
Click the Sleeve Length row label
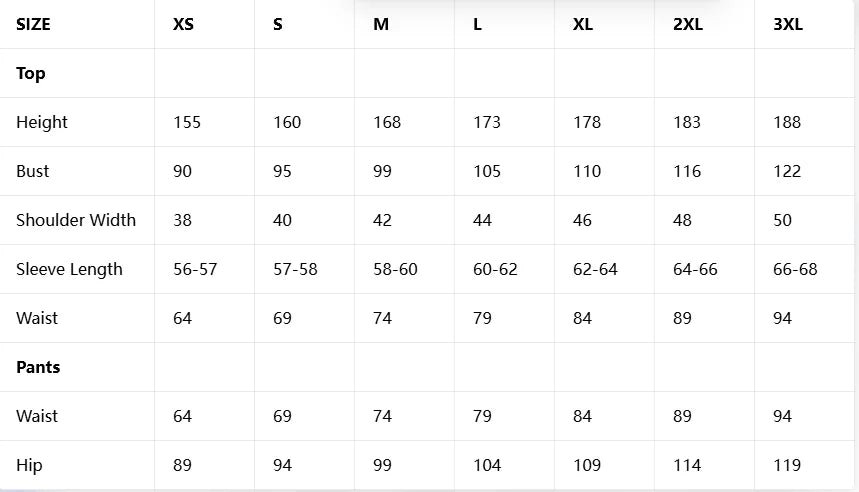point(69,269)
